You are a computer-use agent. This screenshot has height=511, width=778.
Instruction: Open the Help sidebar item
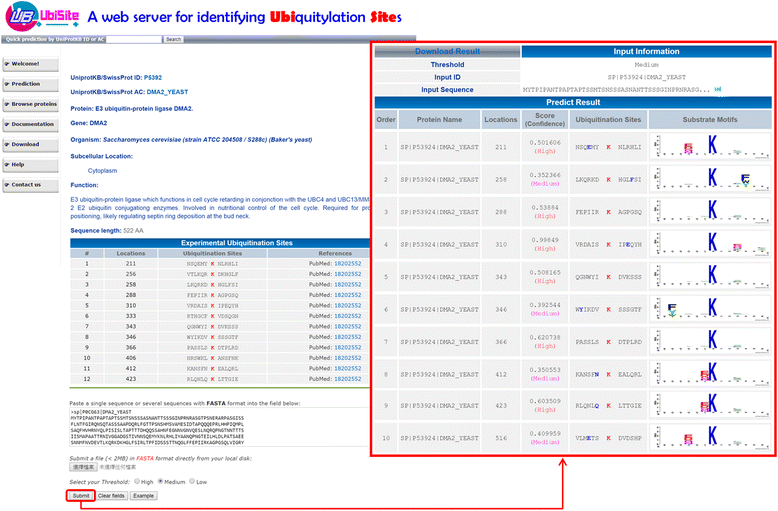click(30, 165)
